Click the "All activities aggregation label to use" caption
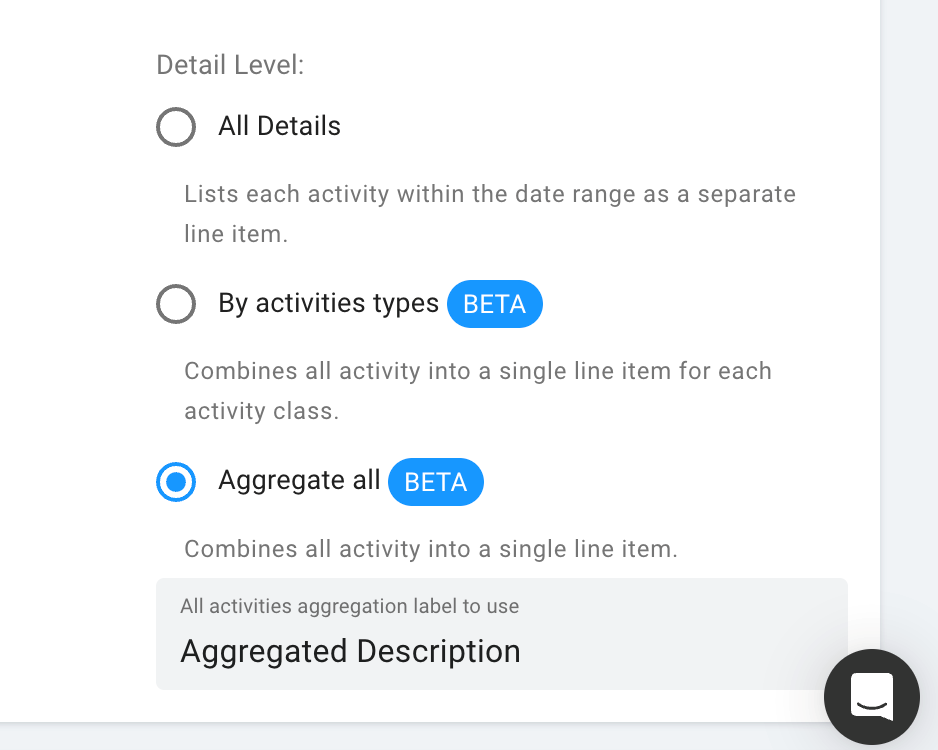 349,606
